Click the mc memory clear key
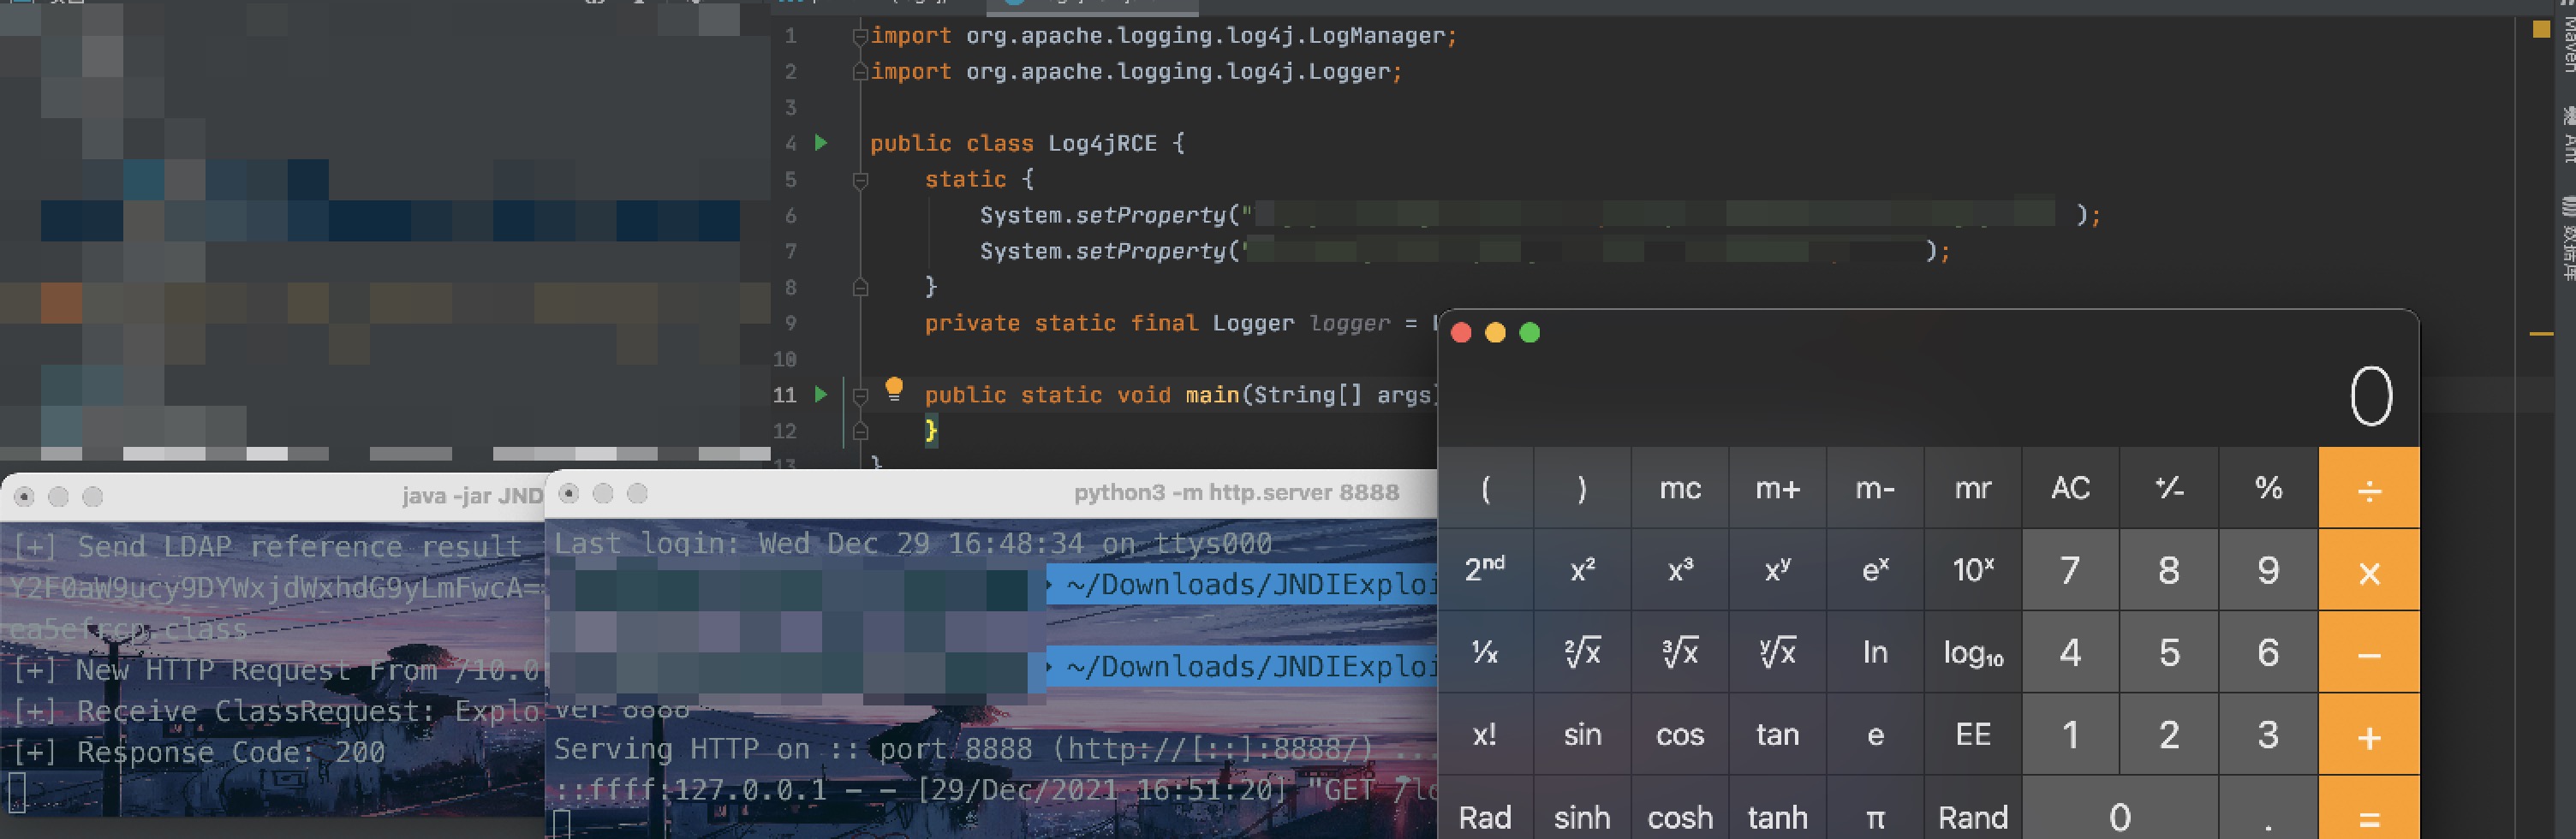The image size is (2576, 839). coord(1680,488)
